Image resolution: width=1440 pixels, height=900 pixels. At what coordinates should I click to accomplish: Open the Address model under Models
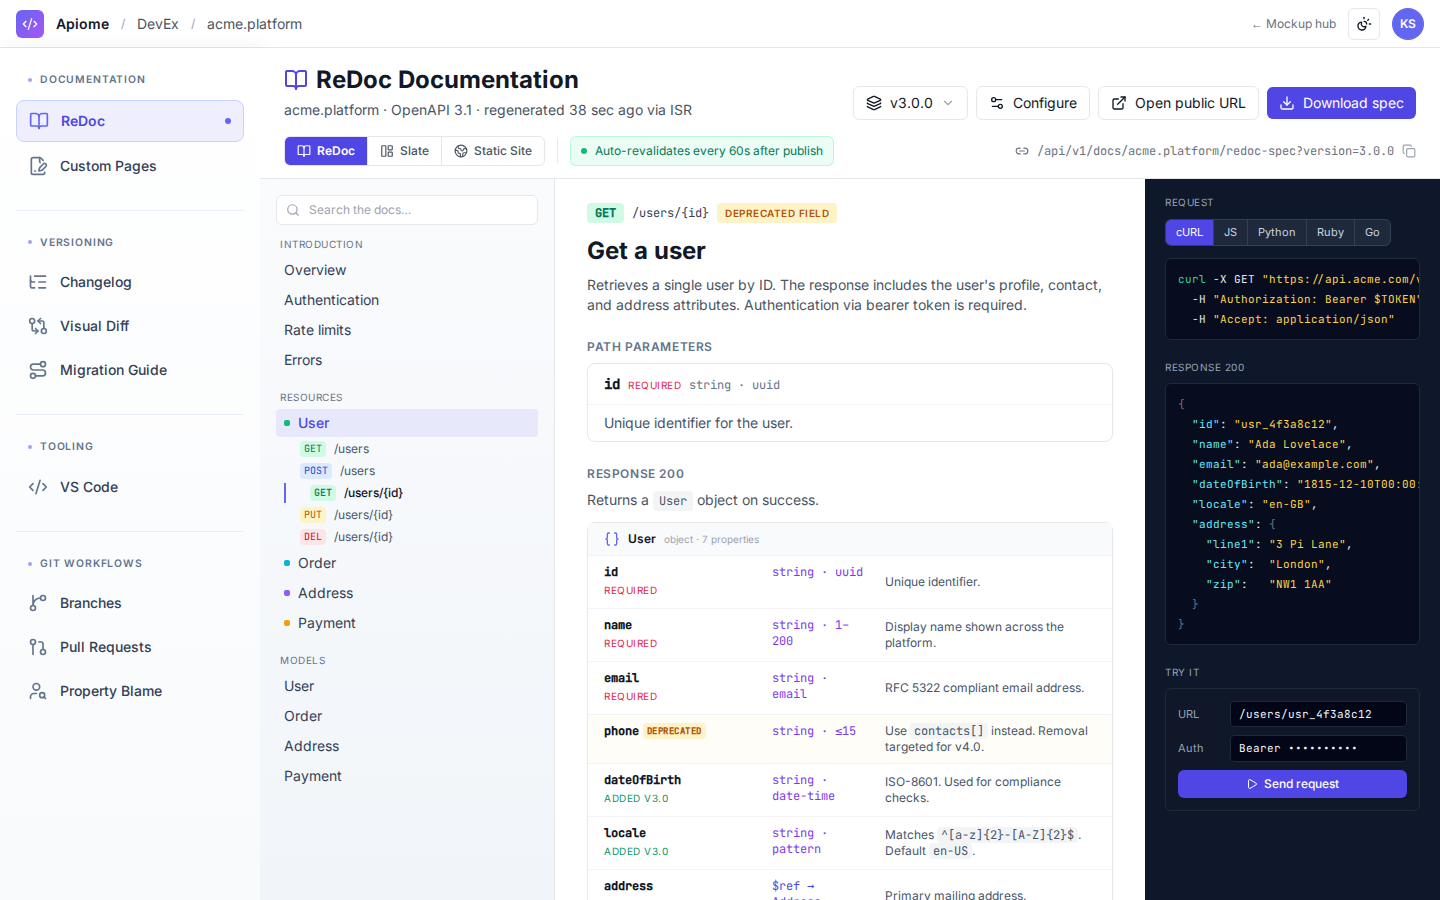(x=407, y=746)
